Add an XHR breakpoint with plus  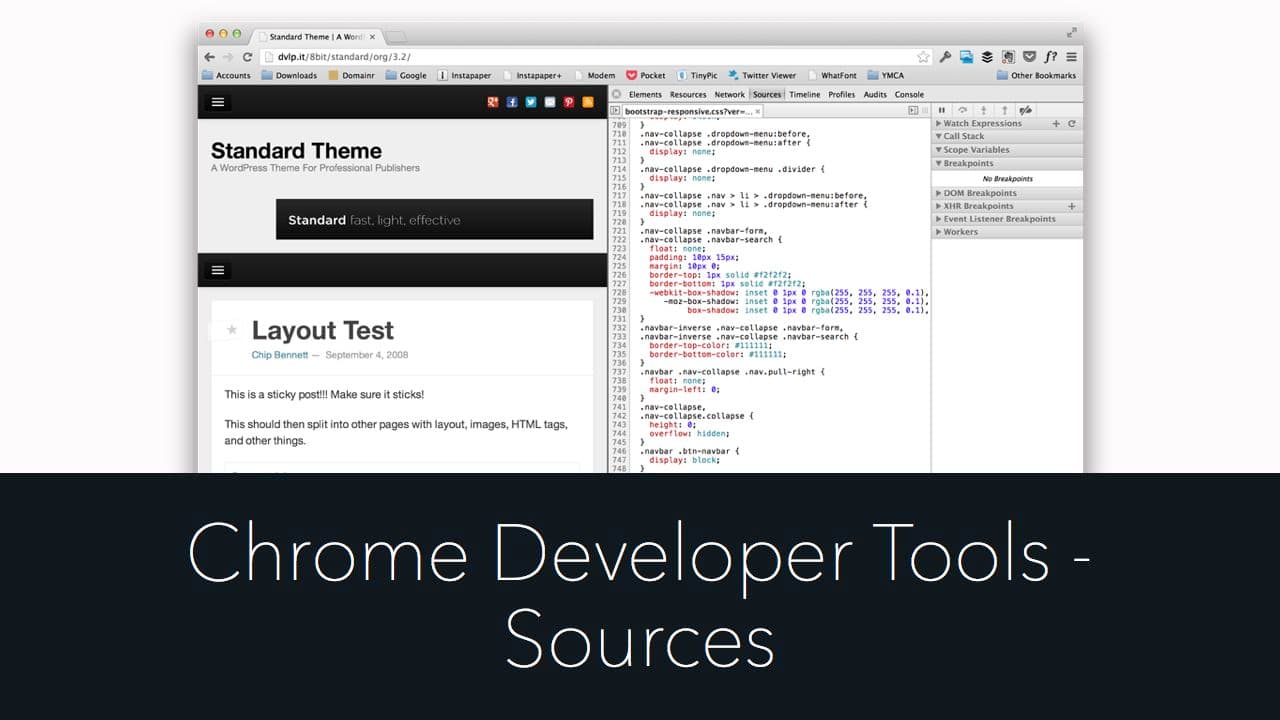tap(1072, 206)
